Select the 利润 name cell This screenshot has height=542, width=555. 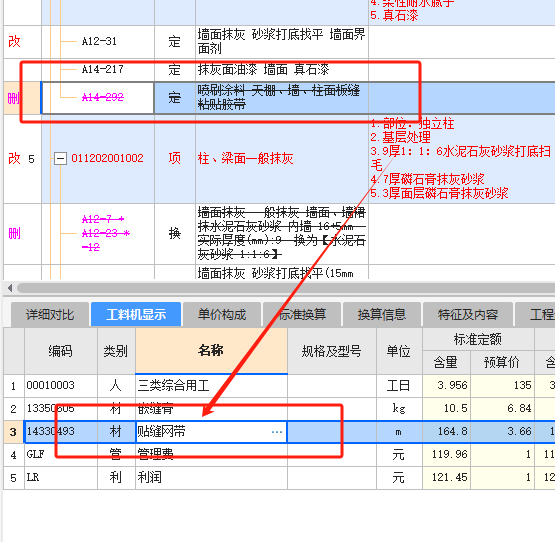click(x=211, y=478)
